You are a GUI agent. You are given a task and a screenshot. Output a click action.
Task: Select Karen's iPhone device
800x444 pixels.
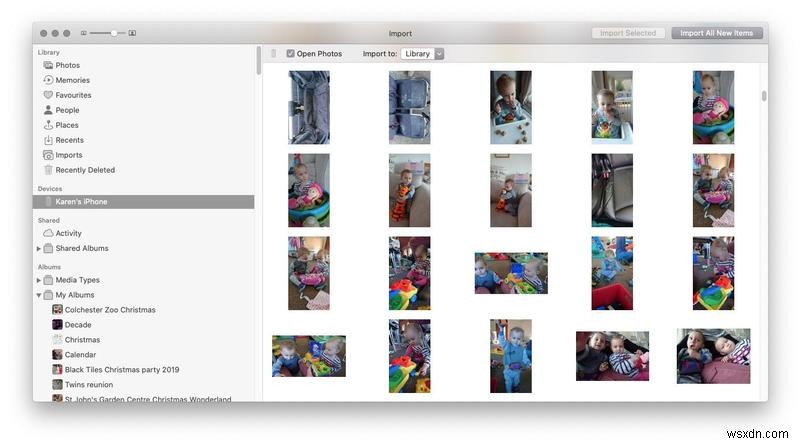(x=143, y=202)
